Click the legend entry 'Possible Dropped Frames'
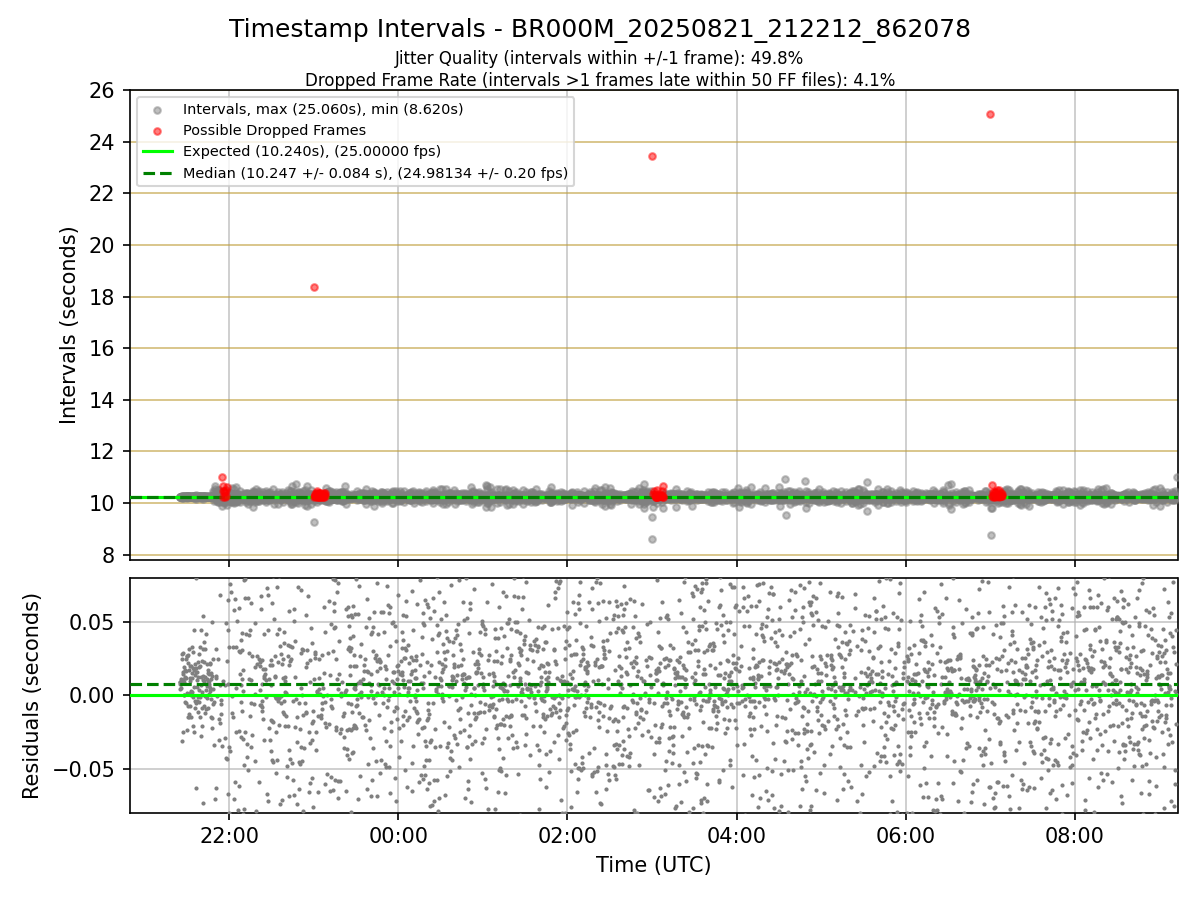The image size is (1200, 900). [274, 130]
